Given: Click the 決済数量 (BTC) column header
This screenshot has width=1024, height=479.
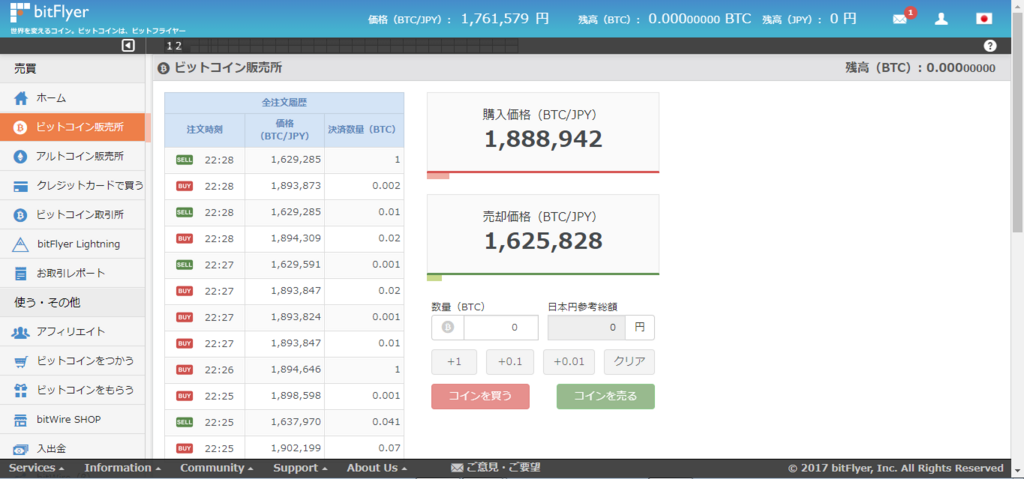Looking at the screenshot, I should [x=364, y=130].
